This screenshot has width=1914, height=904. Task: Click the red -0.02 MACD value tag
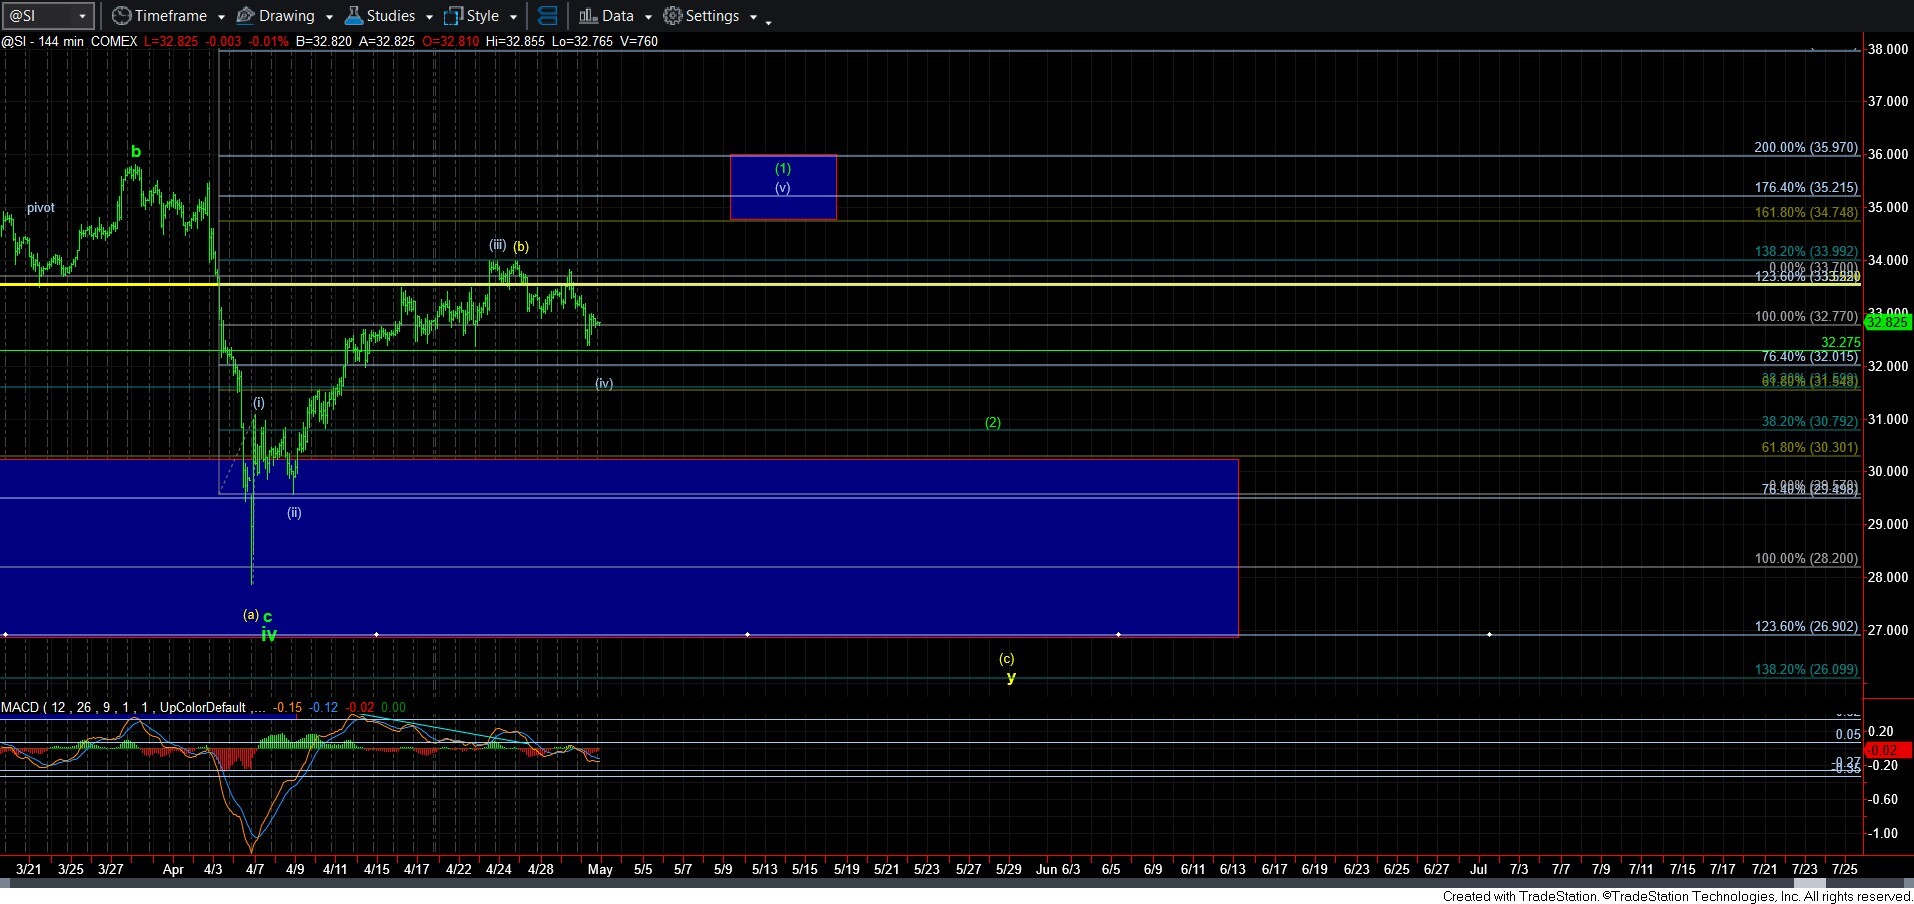(1887, 750)
